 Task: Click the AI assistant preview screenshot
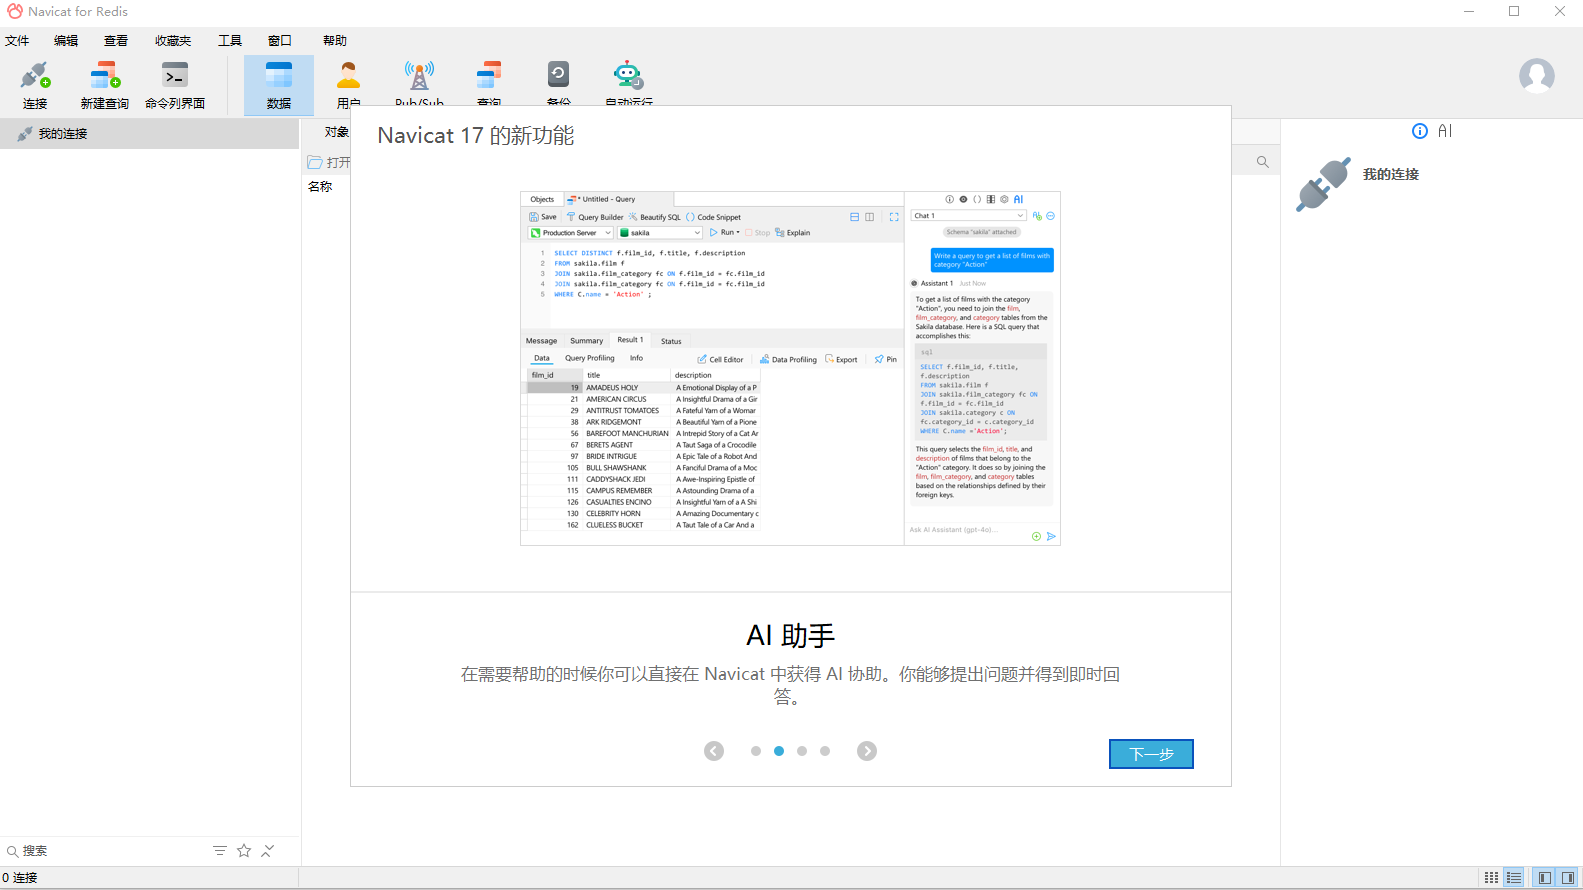pyautogui.click(x=790, y=368)
